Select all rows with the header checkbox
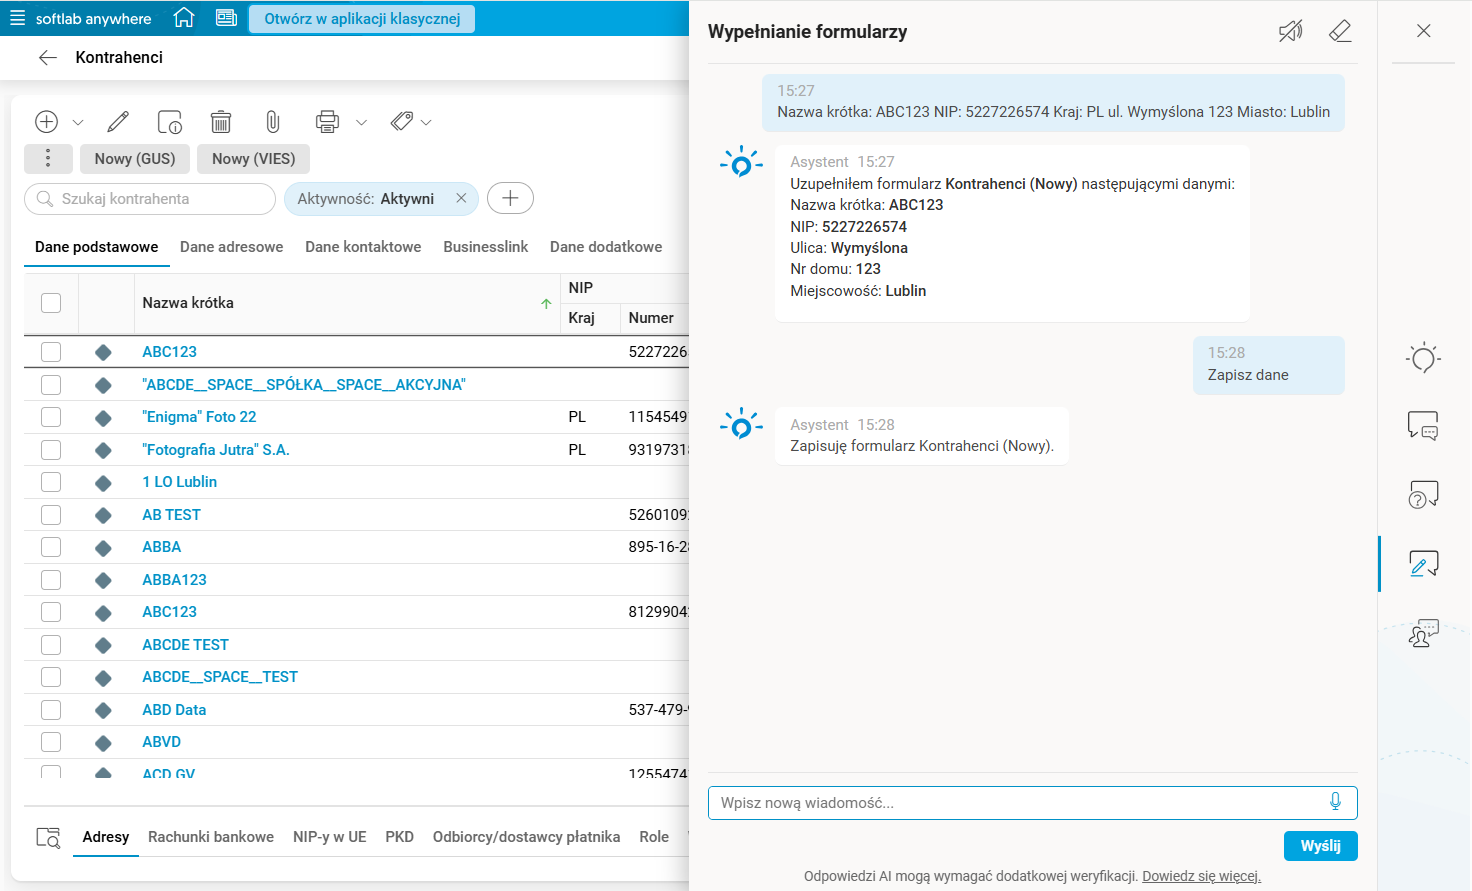 (51, 303)
